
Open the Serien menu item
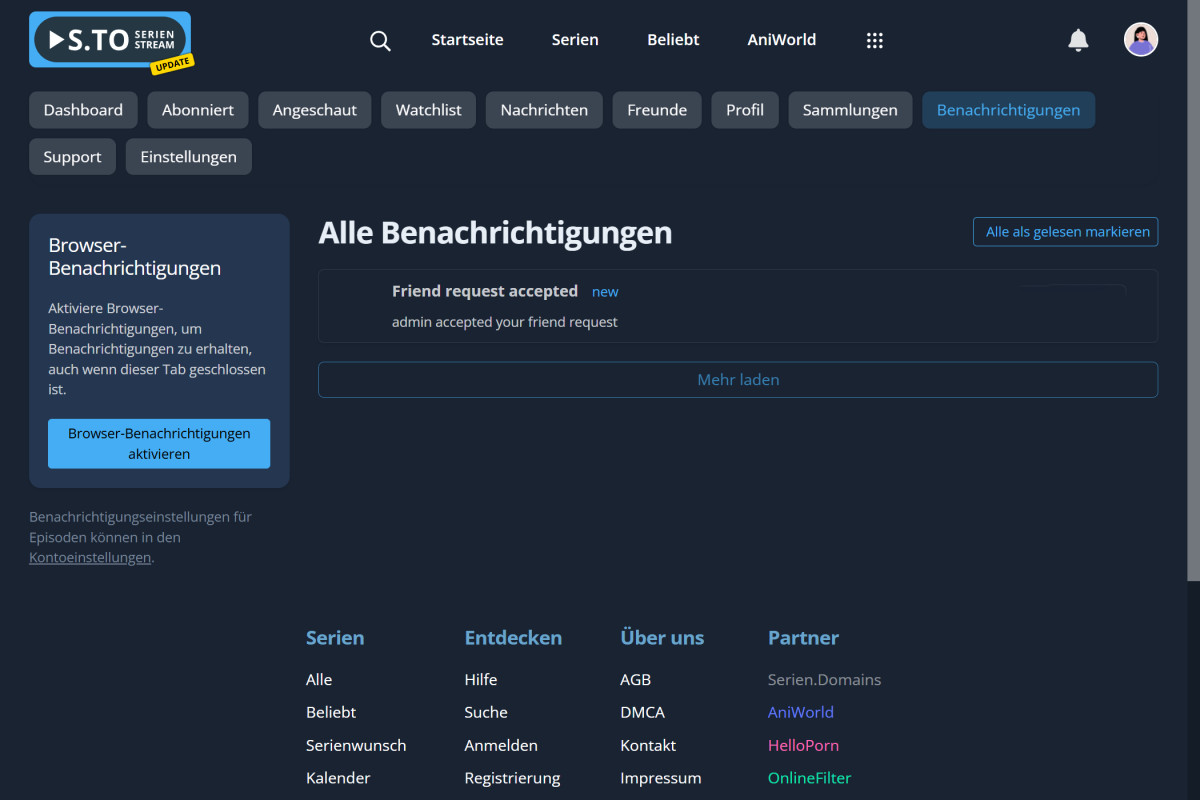click(x=575, y=40)
